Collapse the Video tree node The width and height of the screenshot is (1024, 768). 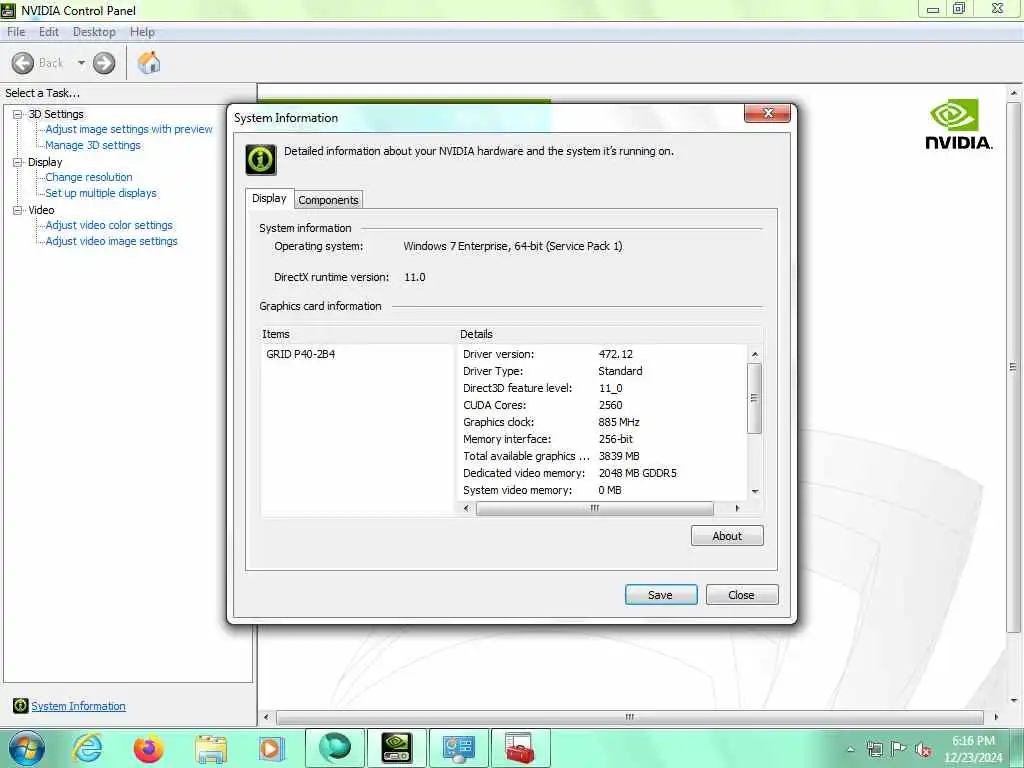(x=18, y=210)
